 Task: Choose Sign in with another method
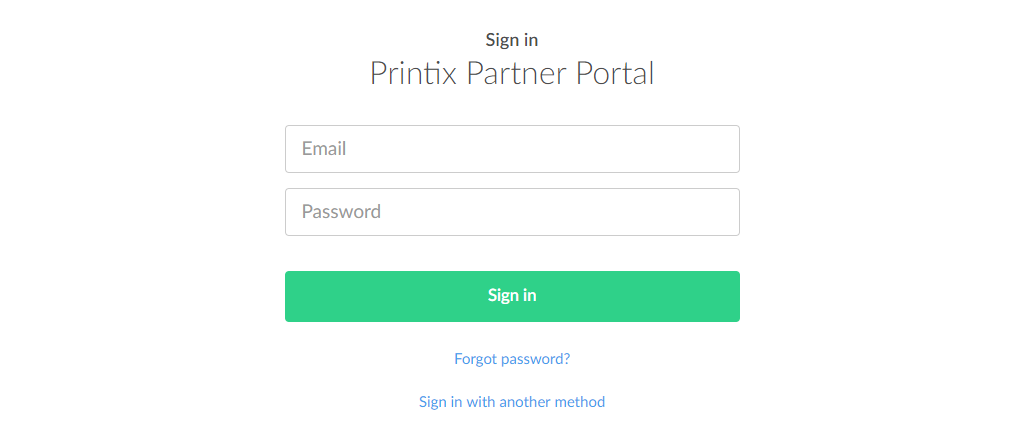point(512,402)
